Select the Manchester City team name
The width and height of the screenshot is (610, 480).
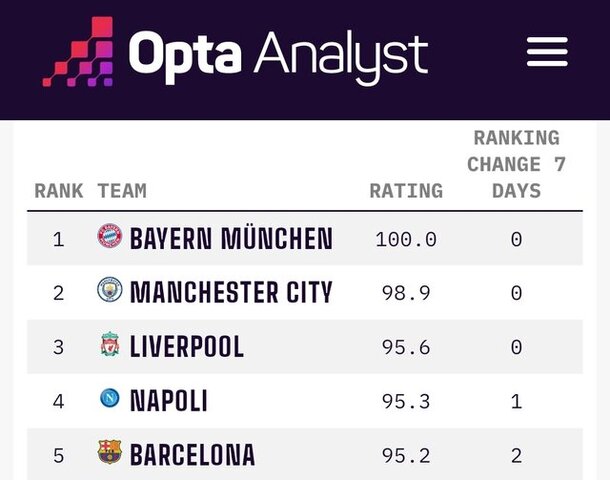(x=231, y=293)
